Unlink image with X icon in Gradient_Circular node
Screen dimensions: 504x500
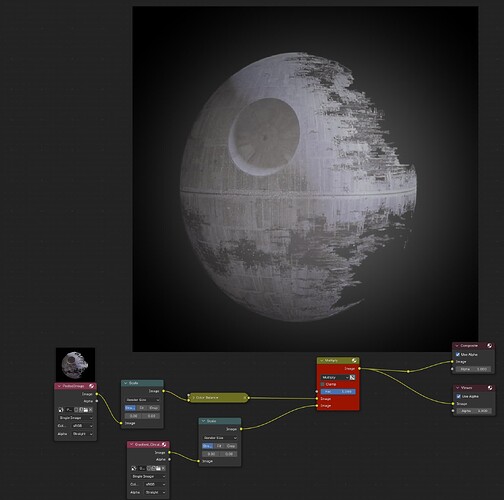(163, 468)
